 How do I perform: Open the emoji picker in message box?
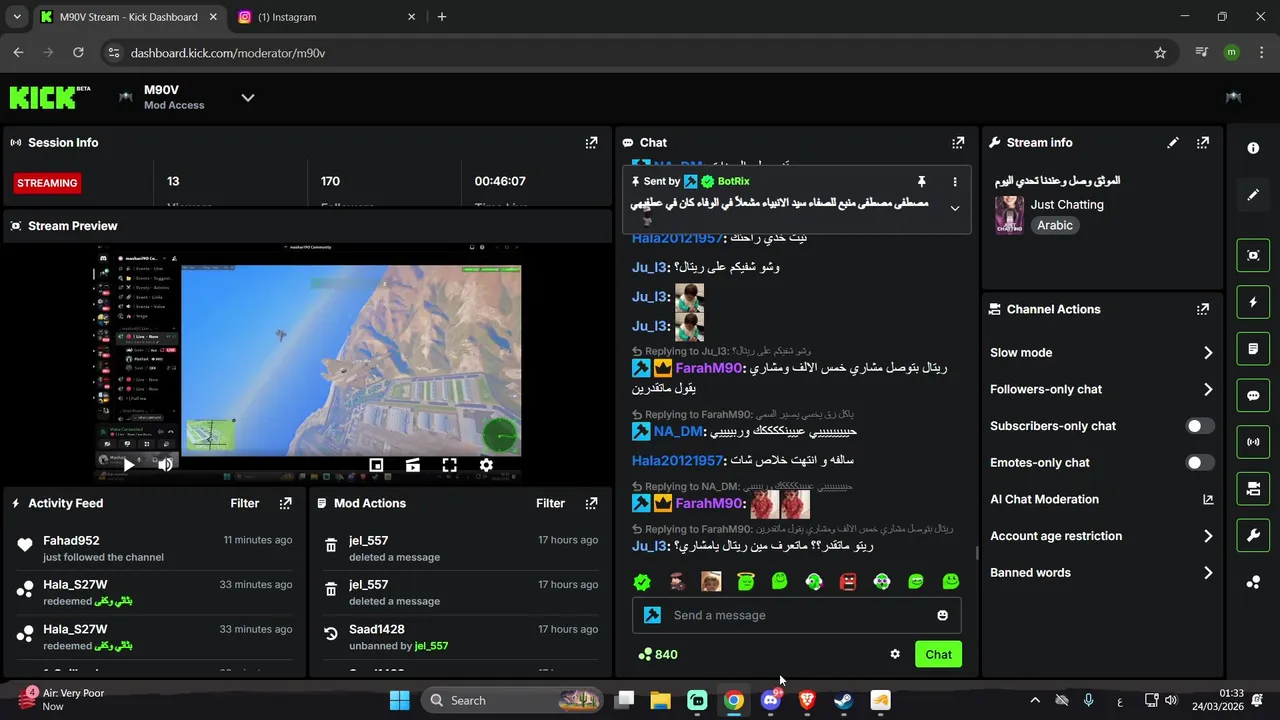point(942,615)
